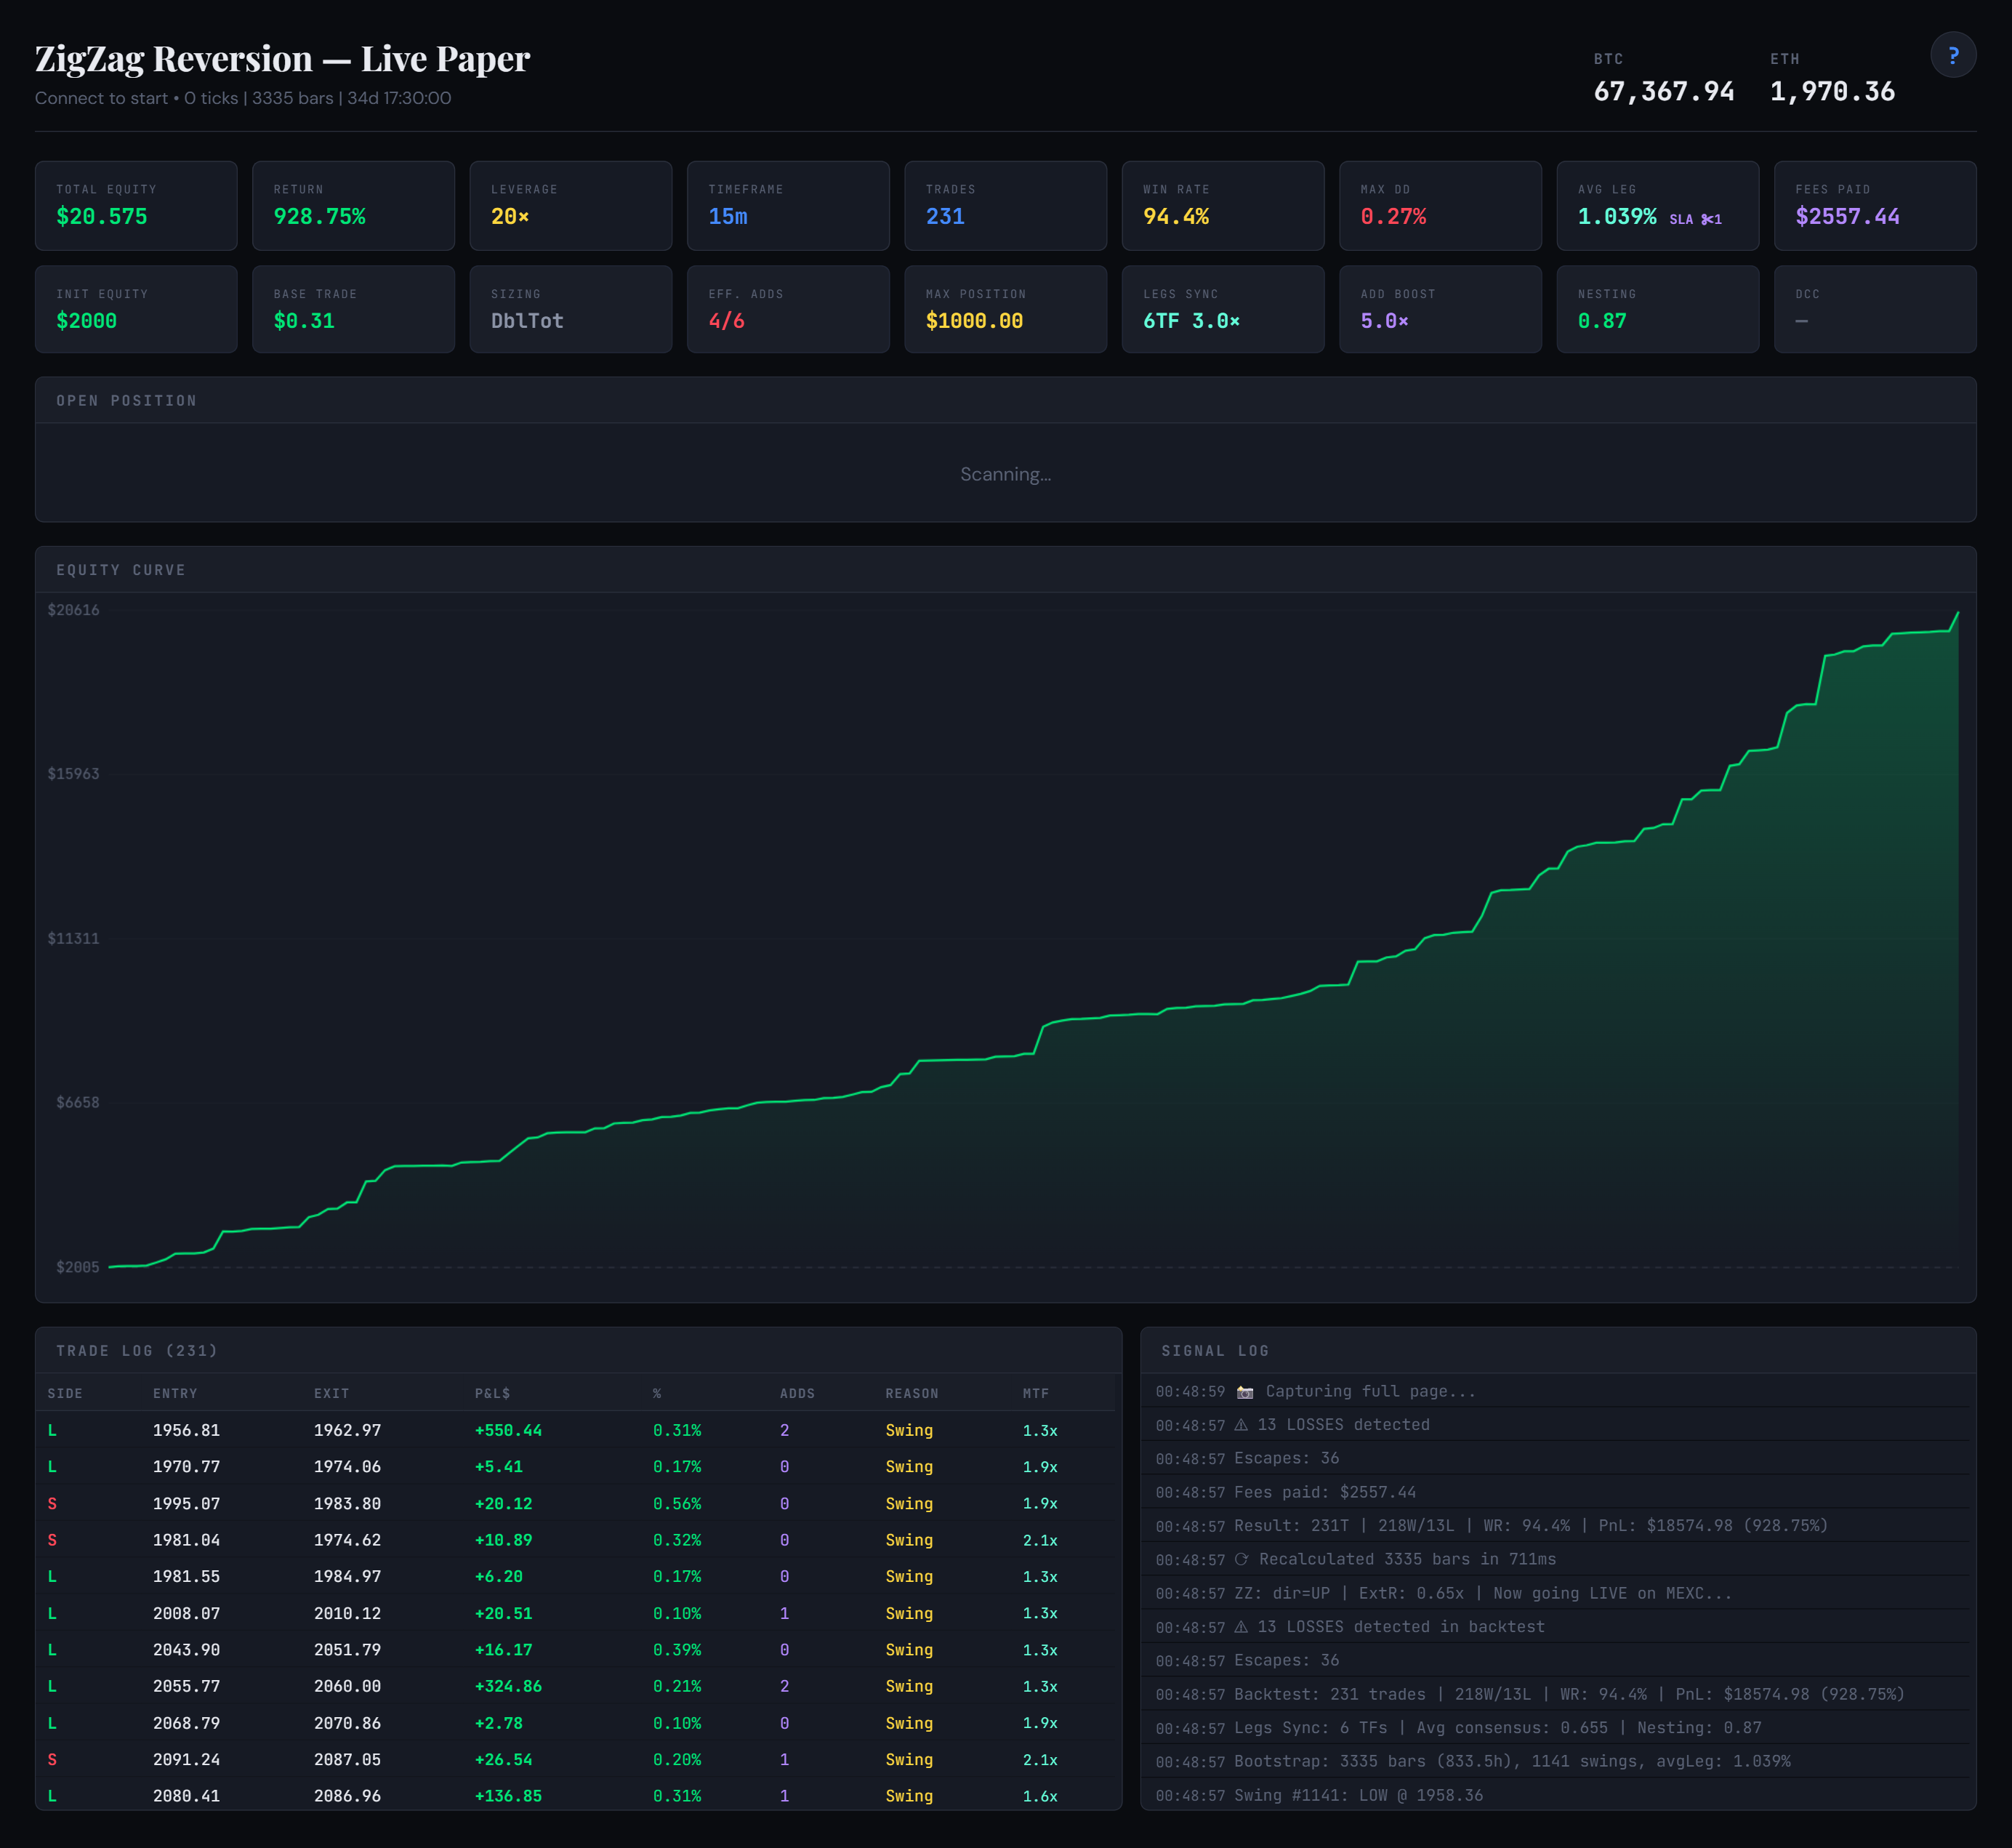
Task: Open the Leverage 20× selector
Action: 570,206
